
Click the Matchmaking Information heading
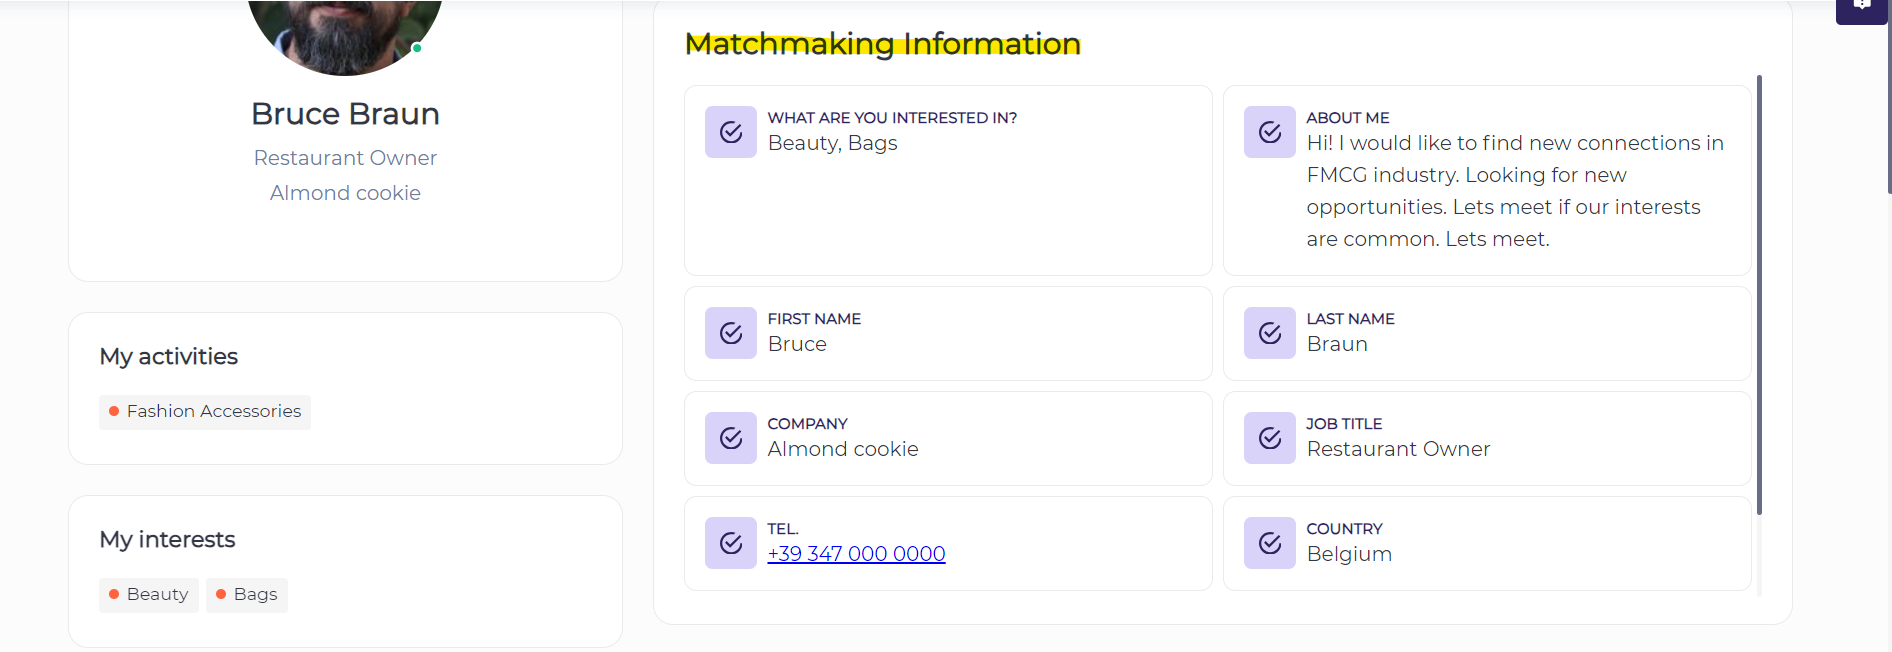(x=883, y=44)
